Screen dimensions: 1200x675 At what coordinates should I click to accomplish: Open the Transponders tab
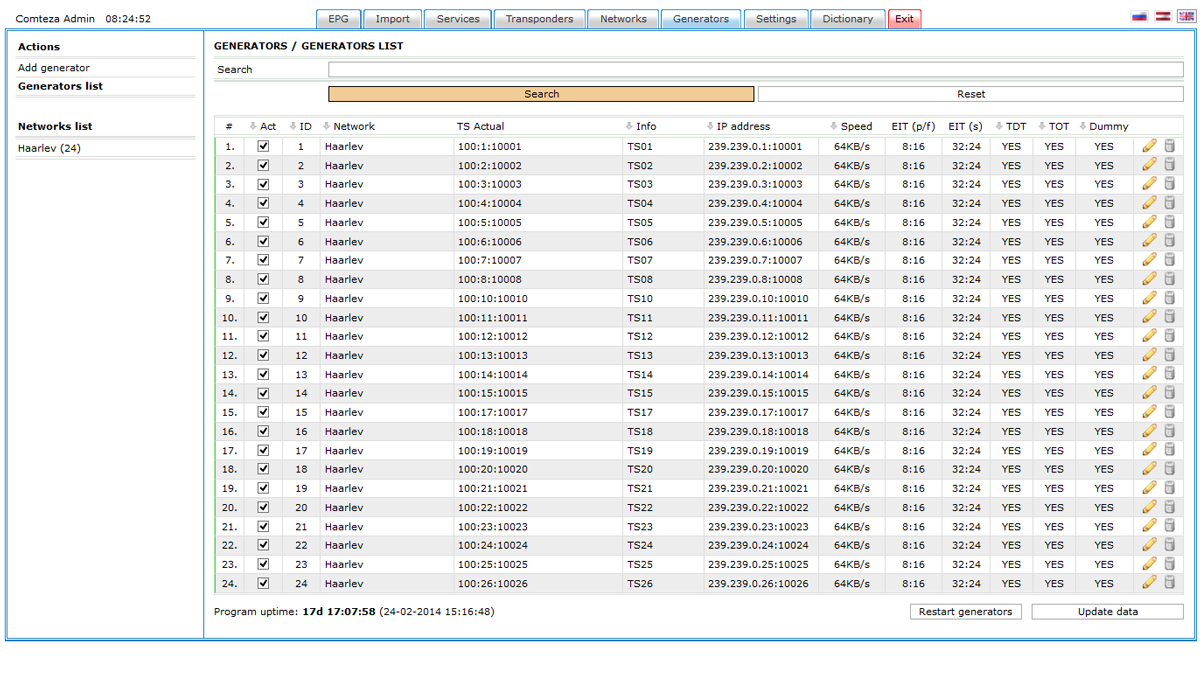pyautogui.click(x=540, y=18)
